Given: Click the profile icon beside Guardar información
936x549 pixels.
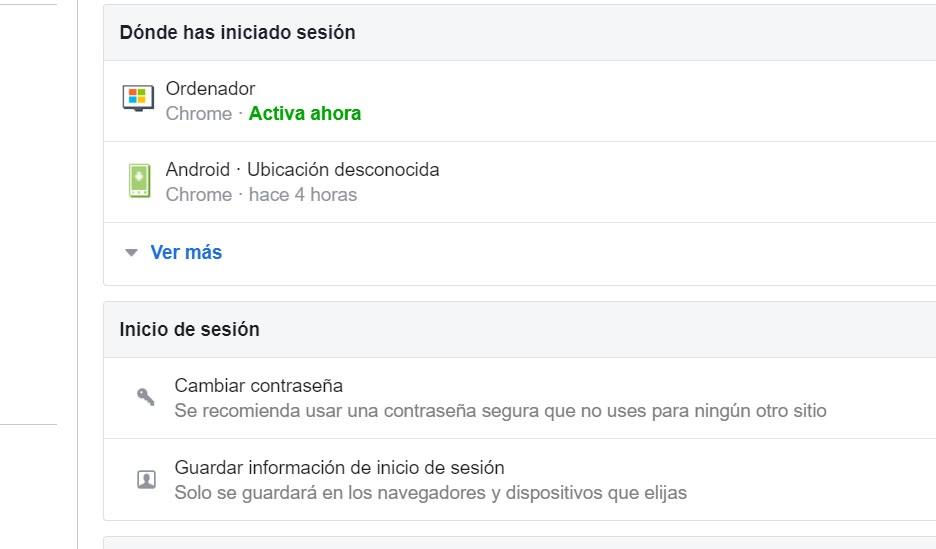Looking at the screenshot, I should 146,480.
